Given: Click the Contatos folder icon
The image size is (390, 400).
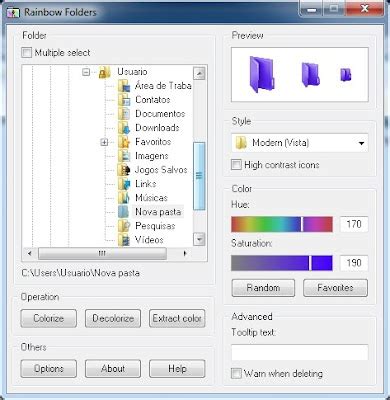Looking at the screenshot, I should (124, 100).
